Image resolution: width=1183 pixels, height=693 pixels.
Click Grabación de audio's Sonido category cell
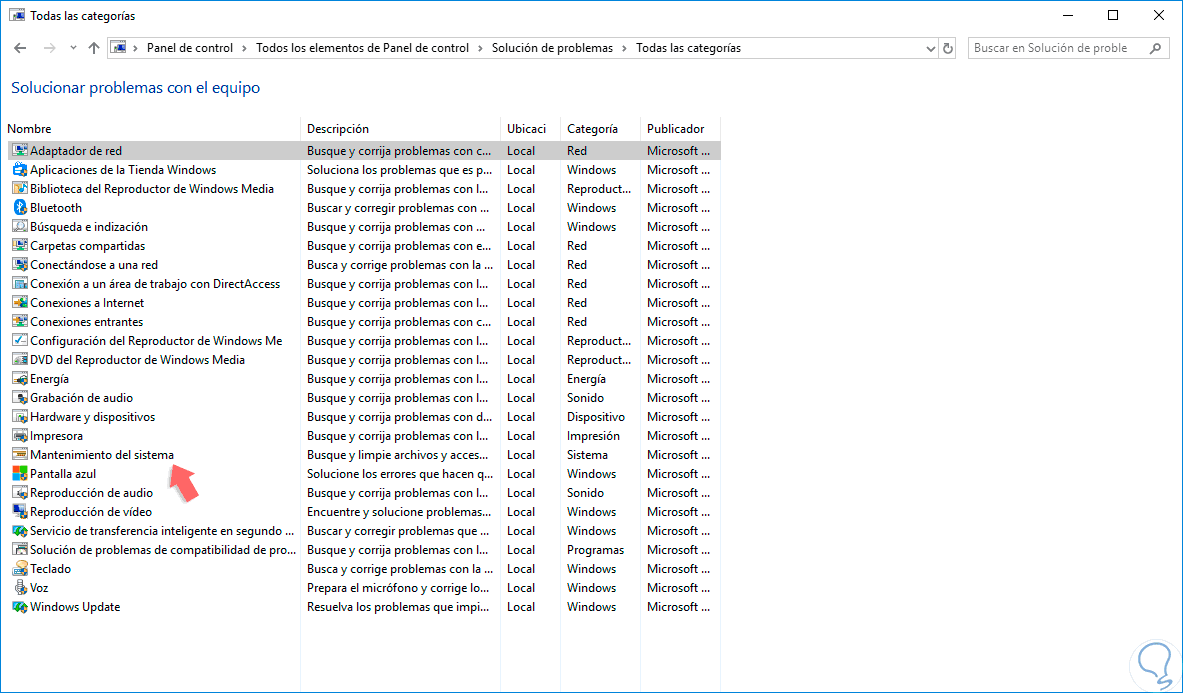pyautogui.click(x=585, y=397)
